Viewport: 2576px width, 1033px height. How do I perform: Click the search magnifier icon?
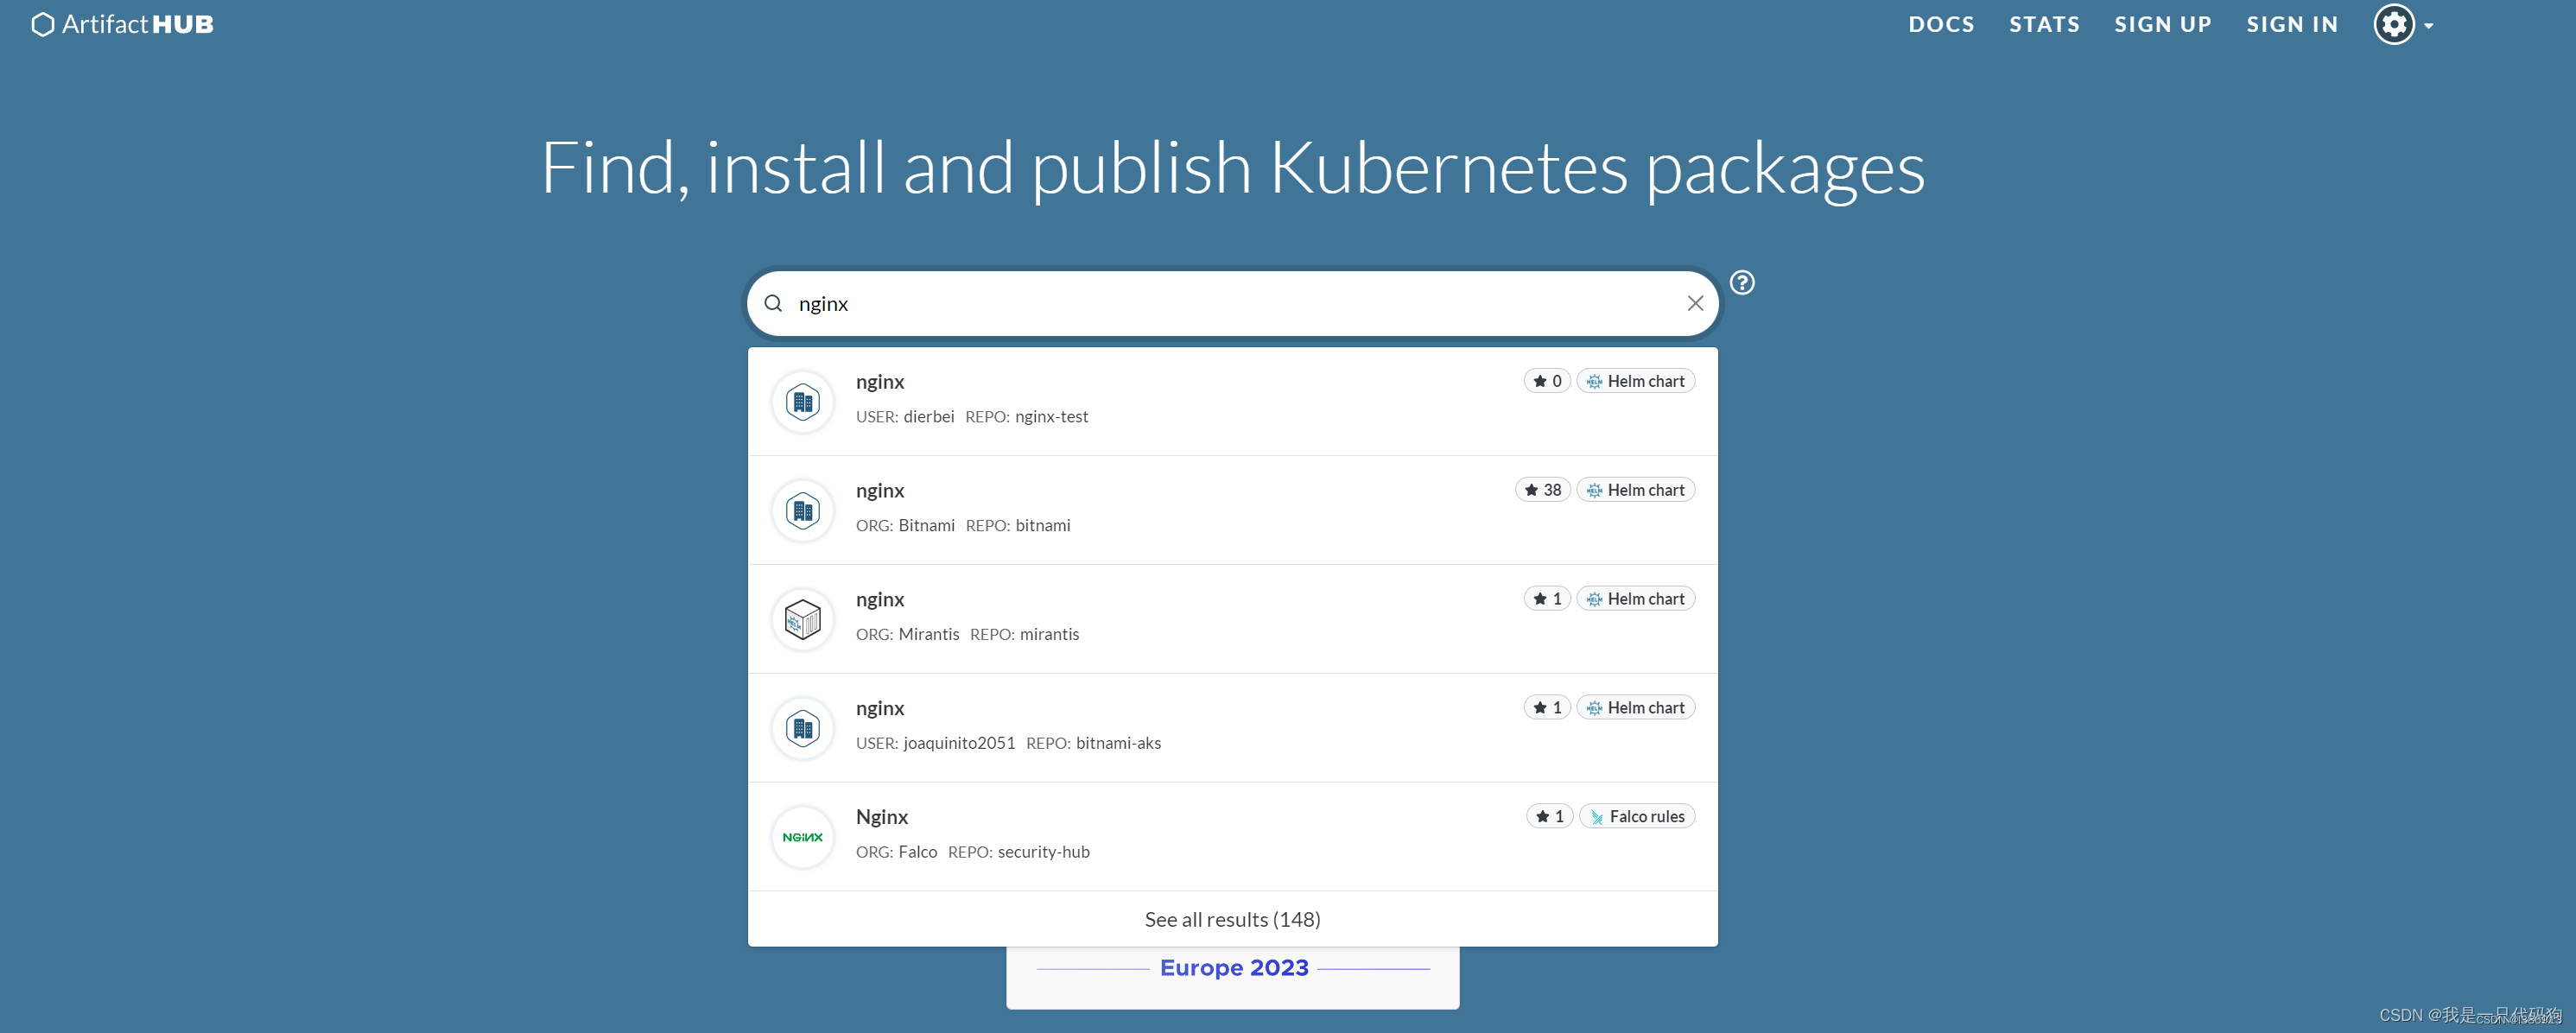773,303
